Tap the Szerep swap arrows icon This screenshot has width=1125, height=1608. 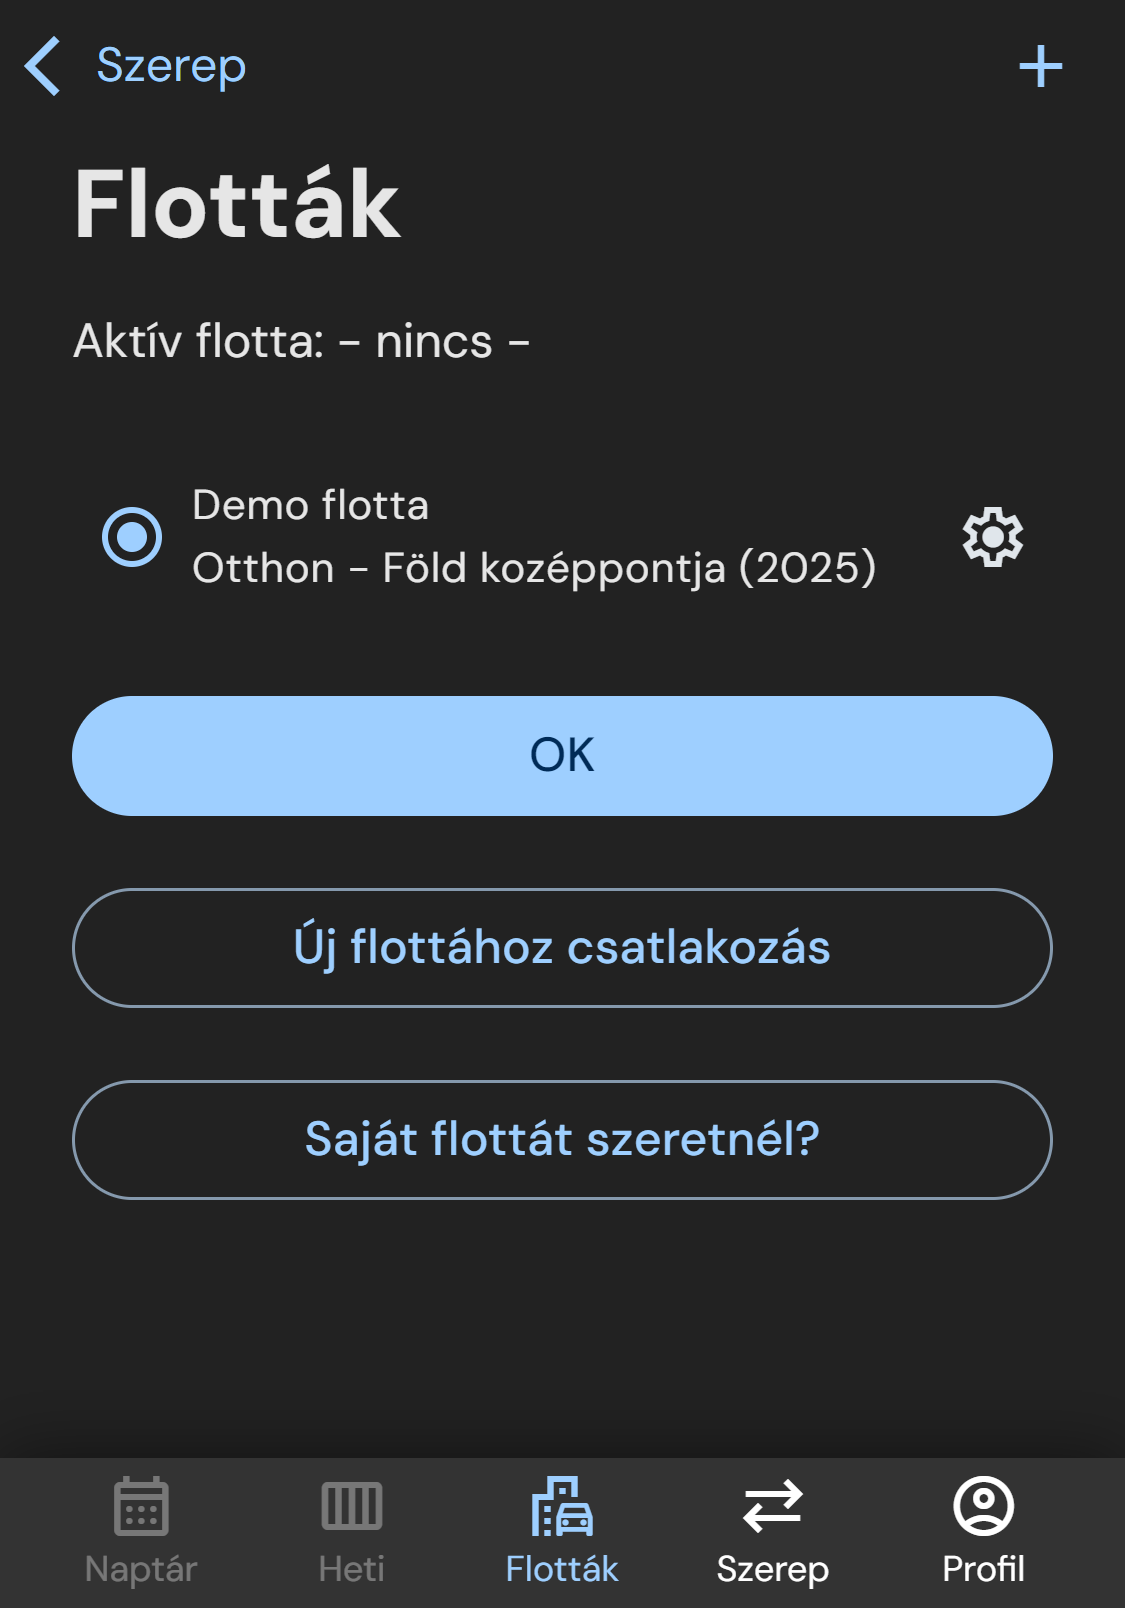(772, 1505)
